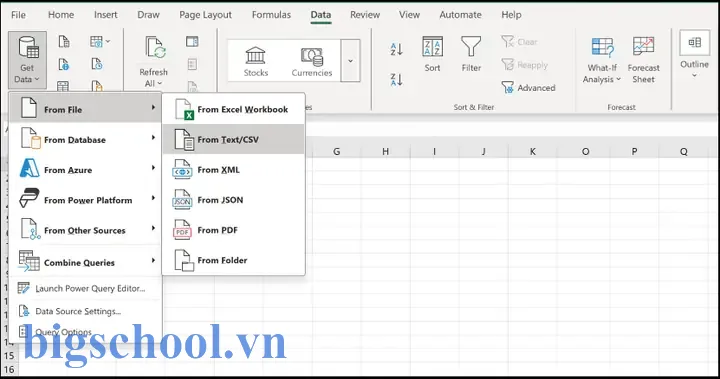This screenshot has width=720, height=379.
Task: Click the Reapply filter button
Action: (x=525, y=65)
